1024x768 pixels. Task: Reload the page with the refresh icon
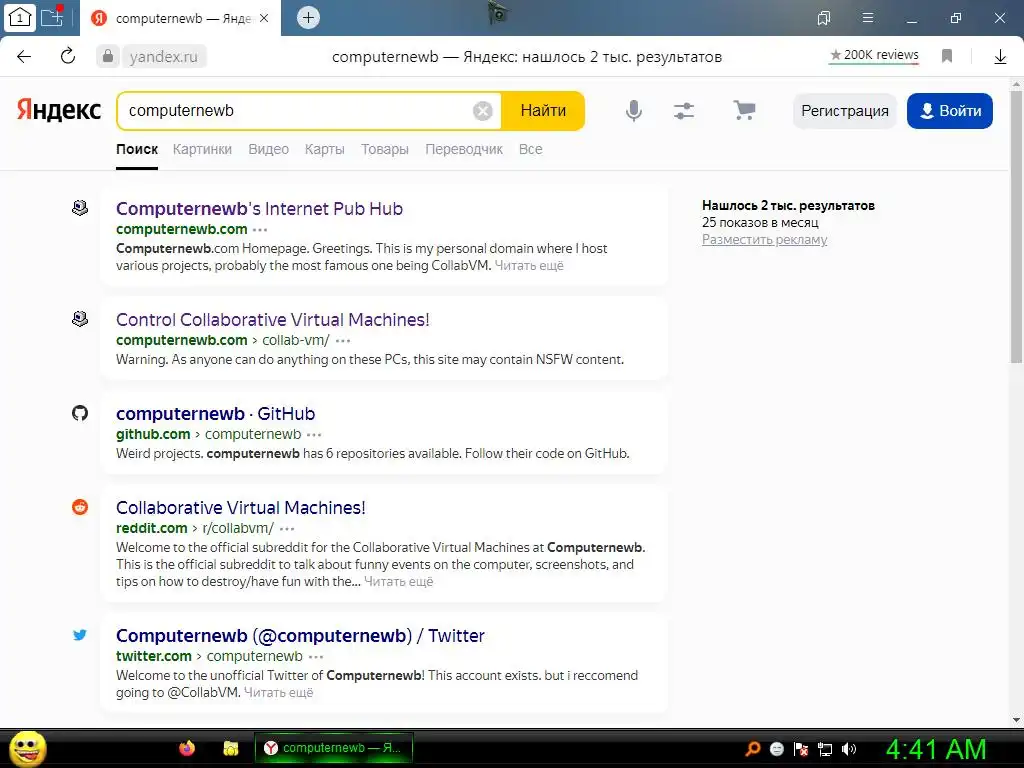pos(67,56)
